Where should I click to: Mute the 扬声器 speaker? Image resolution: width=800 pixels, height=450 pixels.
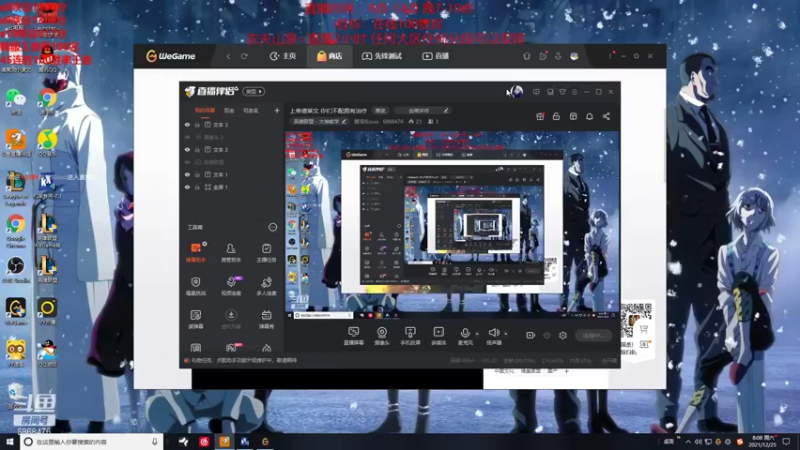(x=493, y=336)
